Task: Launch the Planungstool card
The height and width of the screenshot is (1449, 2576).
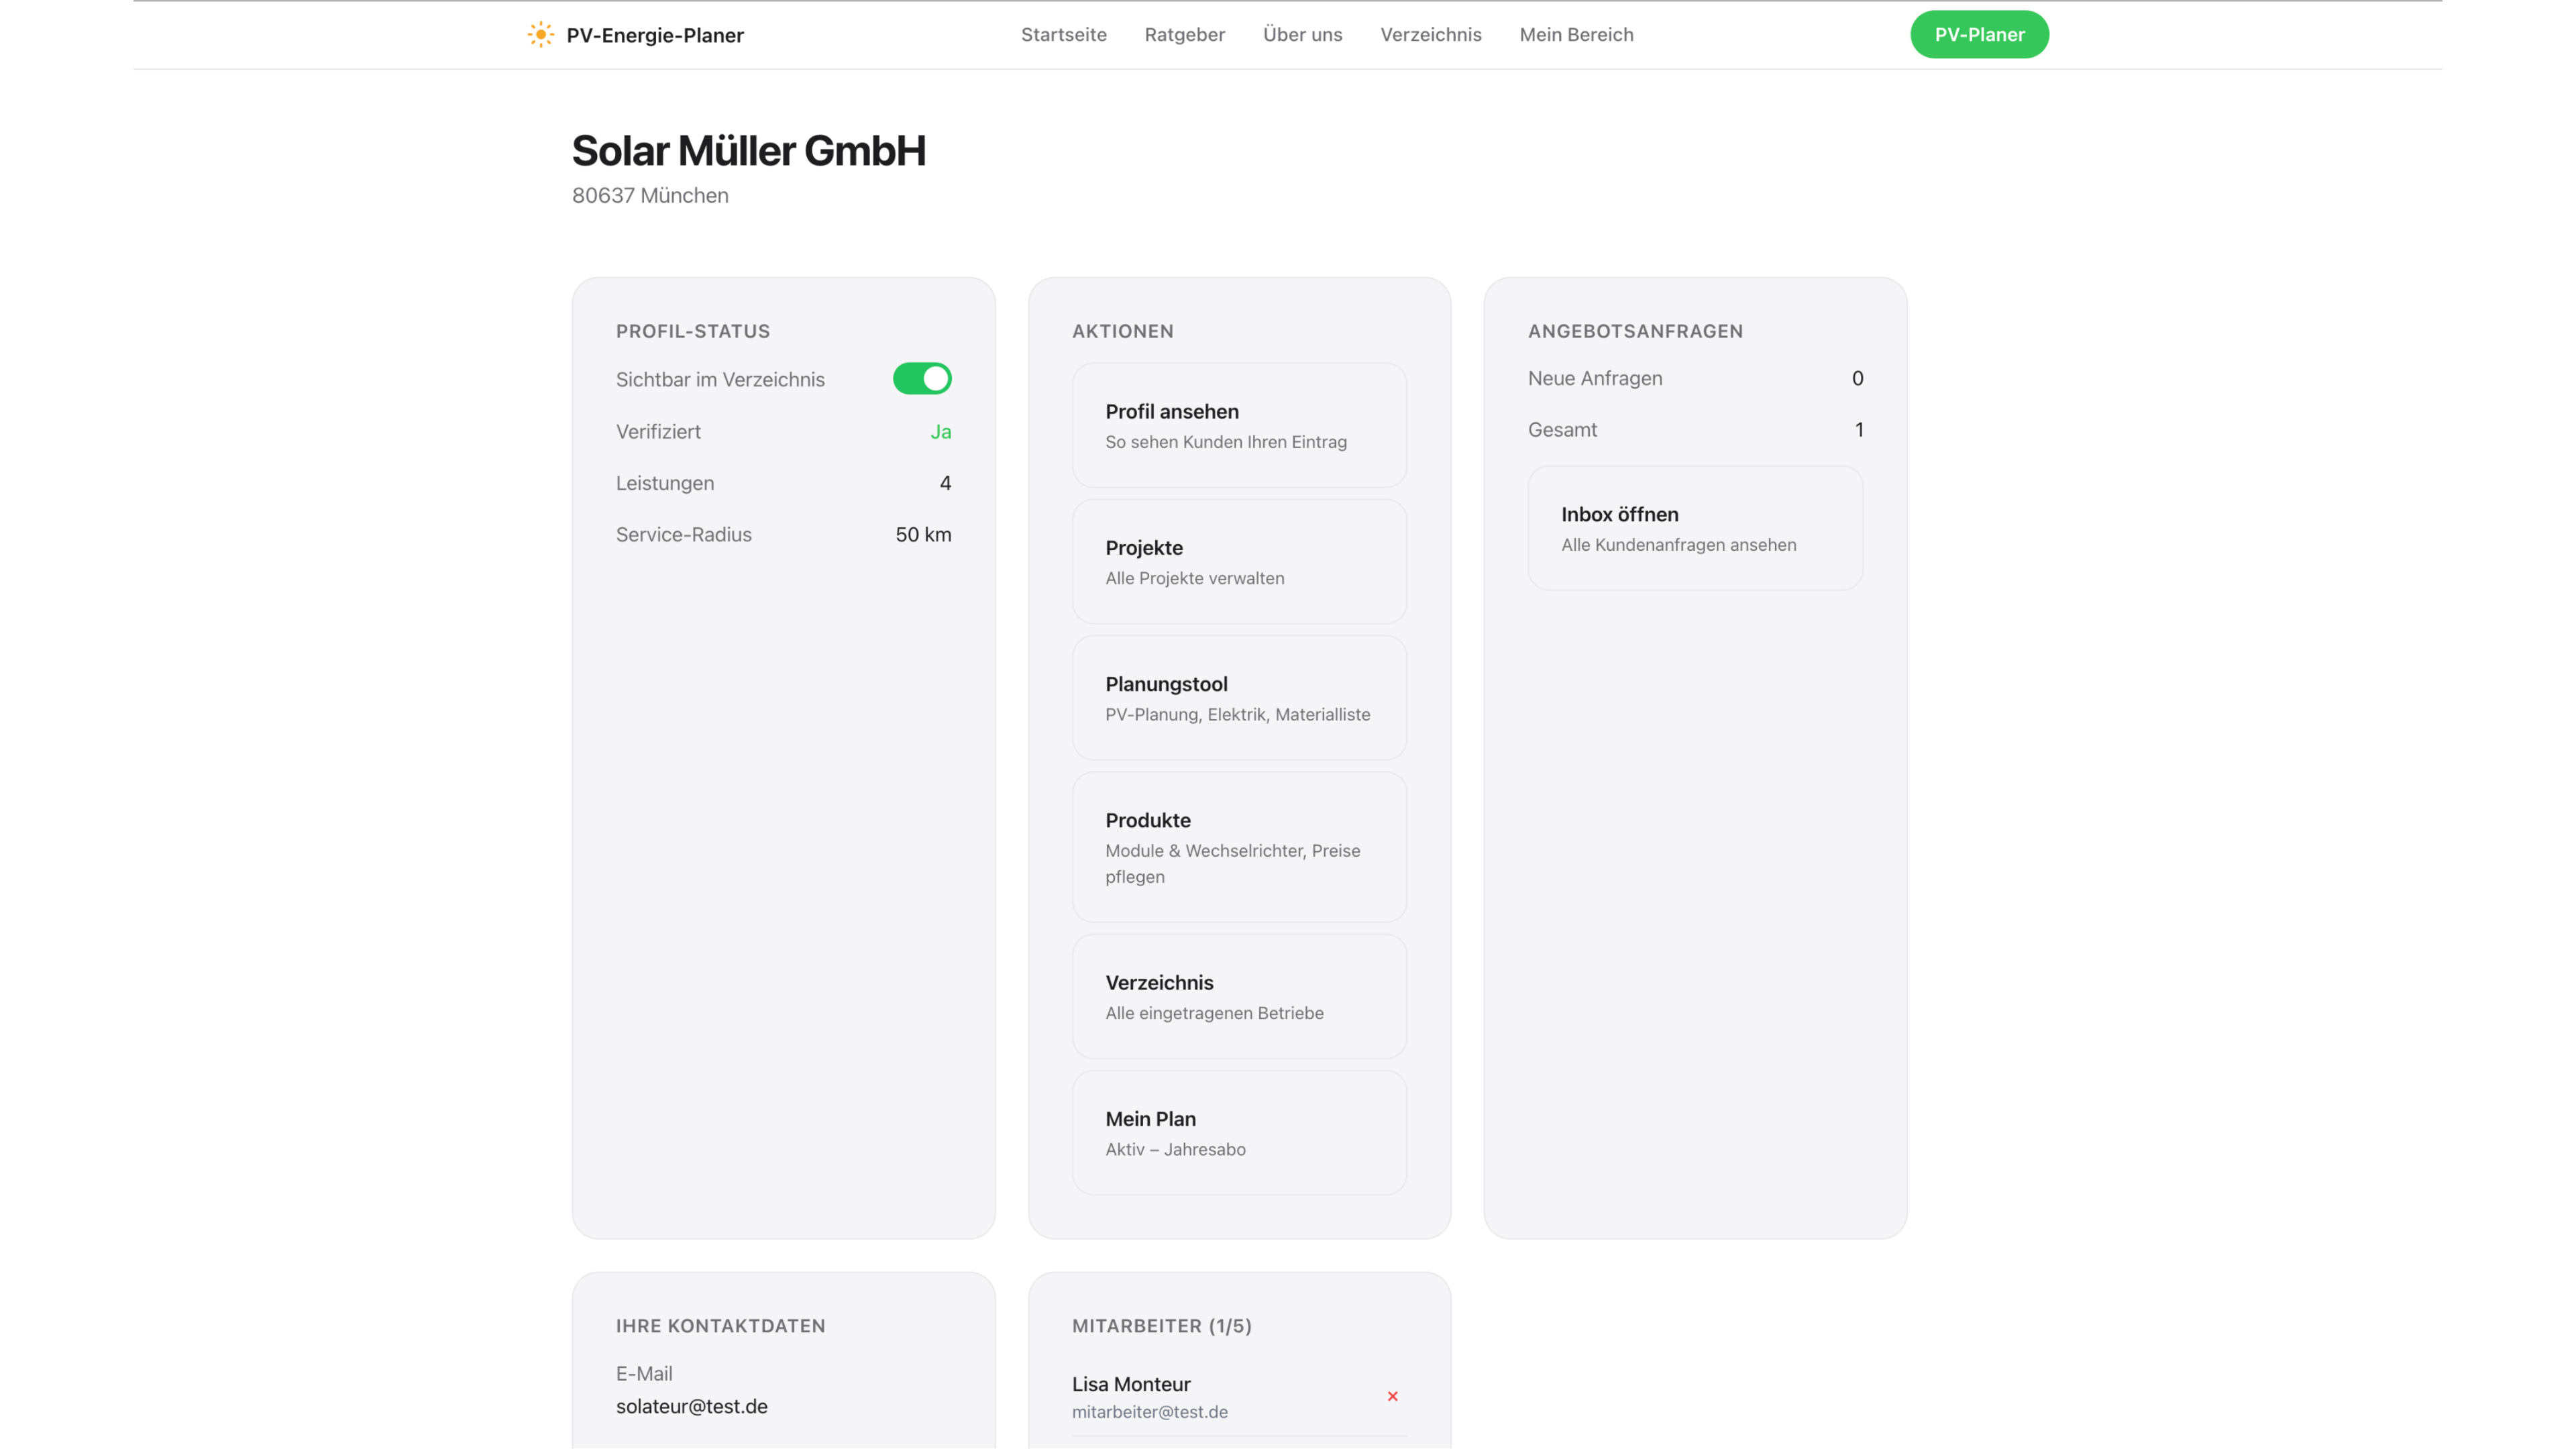Action: (x=1238, y=698)
